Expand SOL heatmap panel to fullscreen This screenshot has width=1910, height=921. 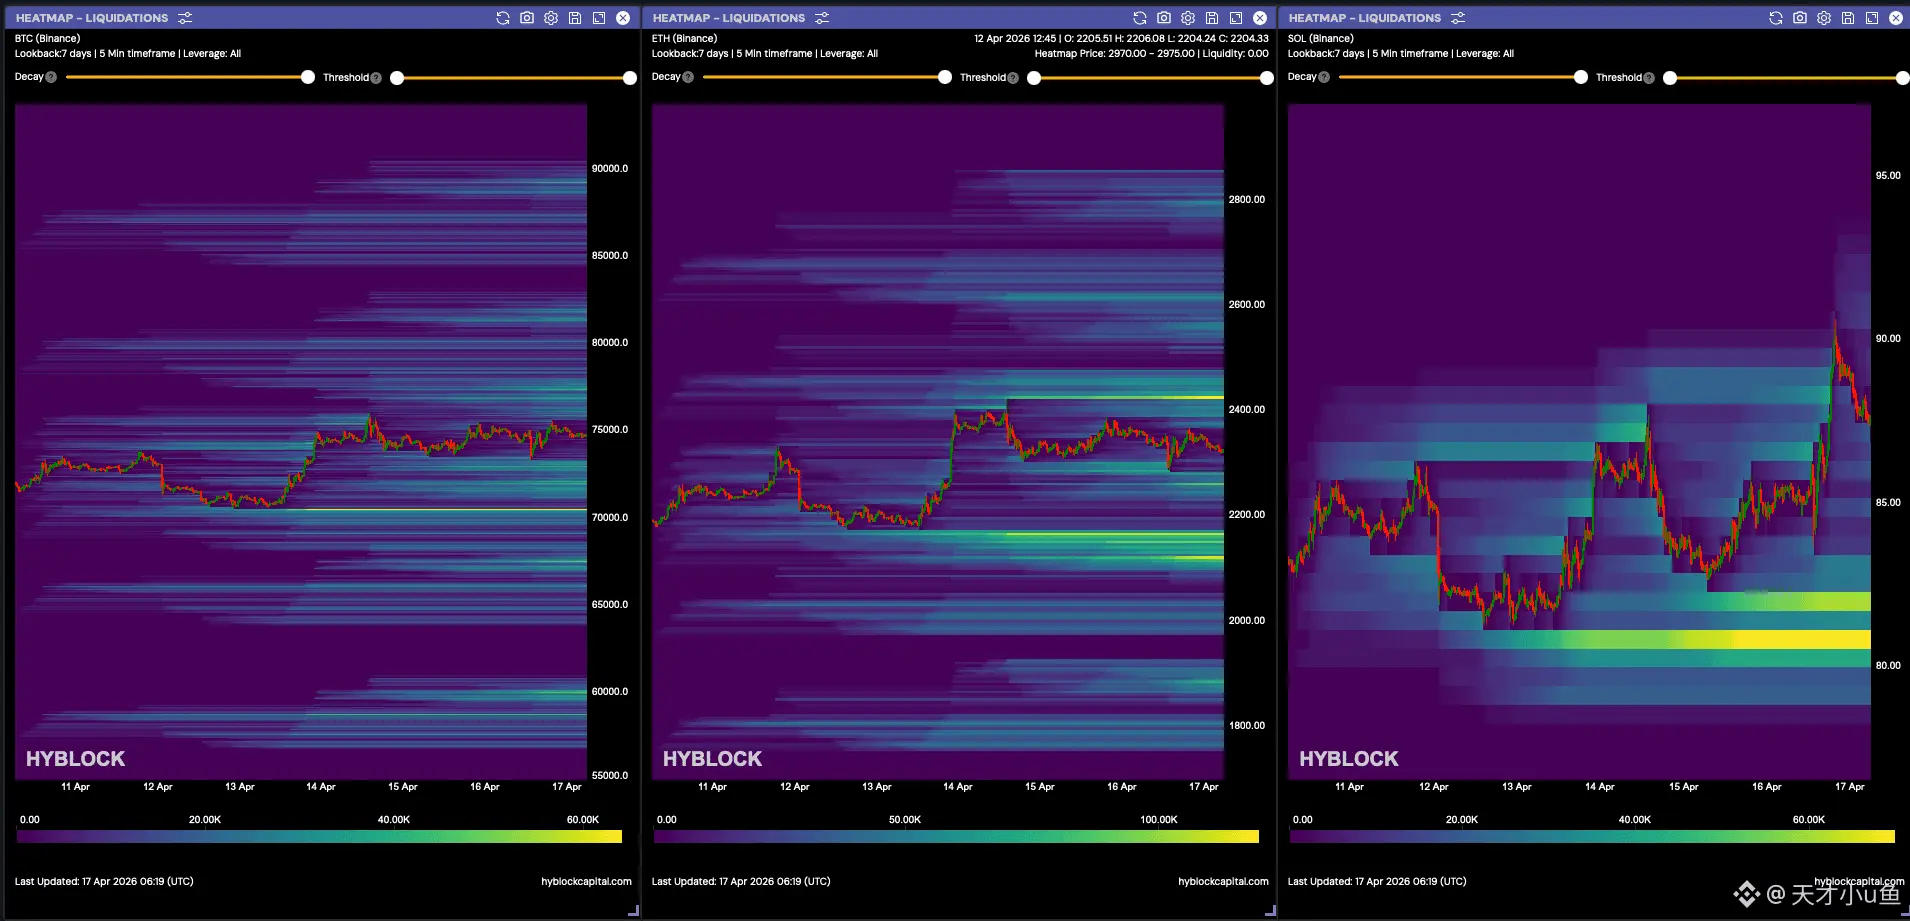click(1872, 18)
